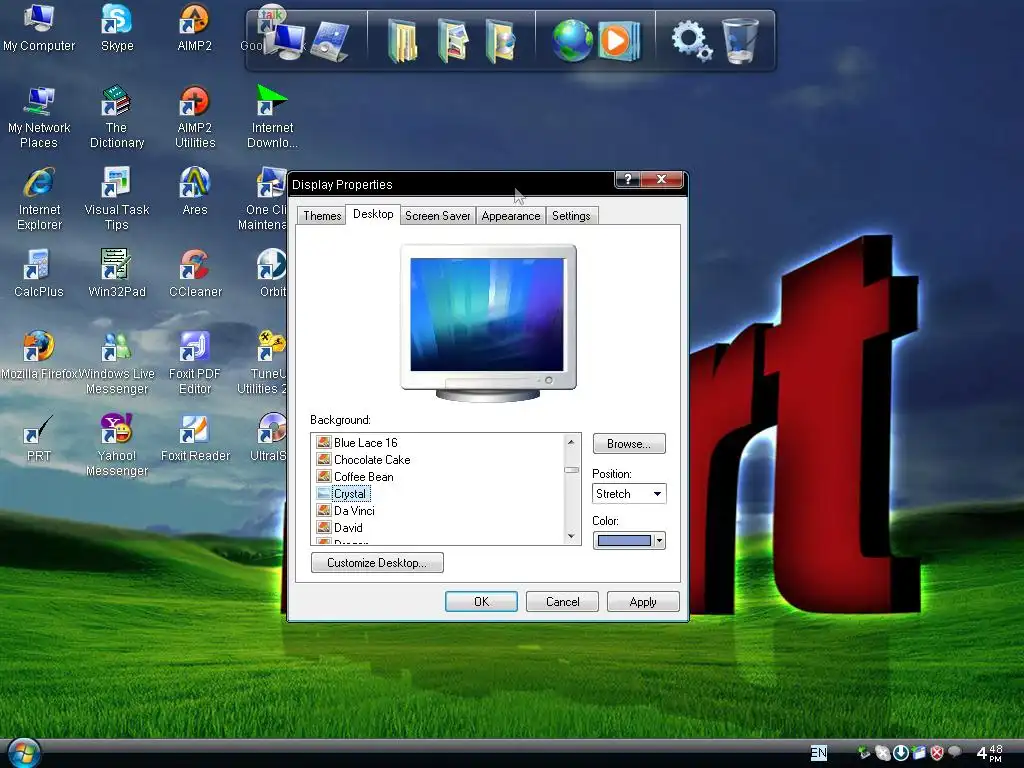The image size is (1024, 768).
Task: Click the computer monitor icon in the dock
Action: point(287,41)
